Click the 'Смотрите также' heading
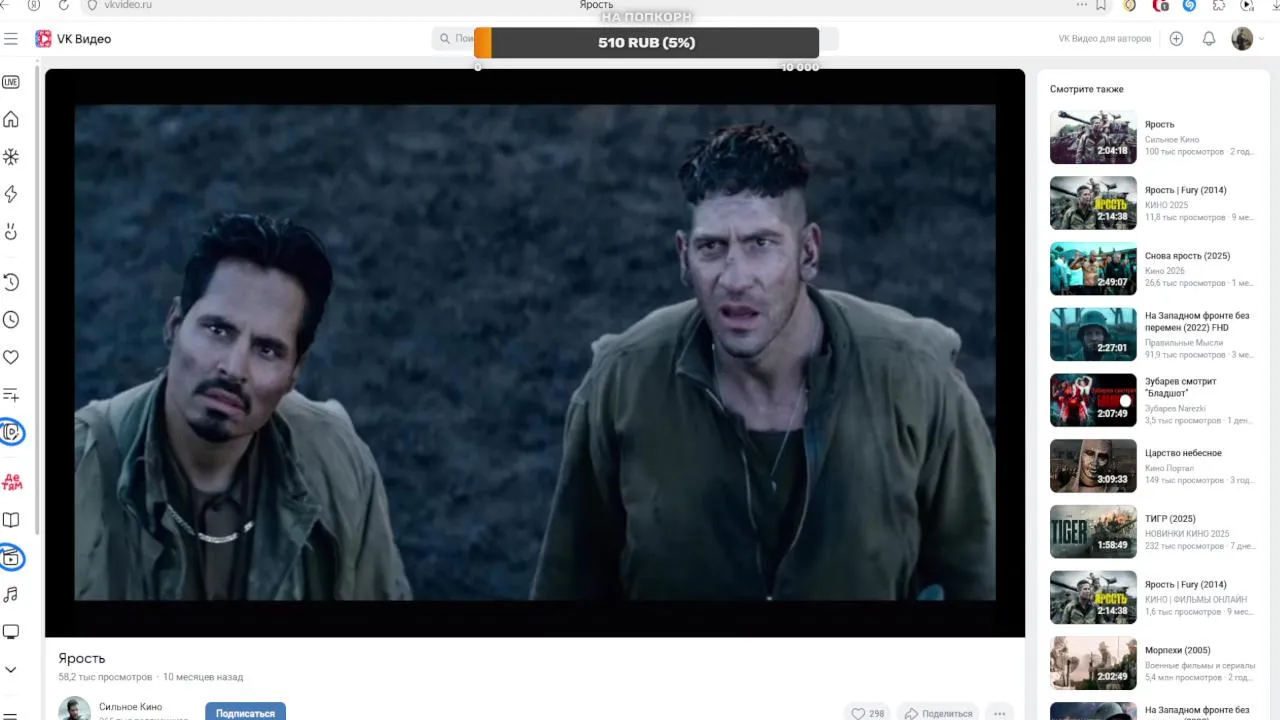The width and height of the screenshot is (1280, 720). [1087, 89]
